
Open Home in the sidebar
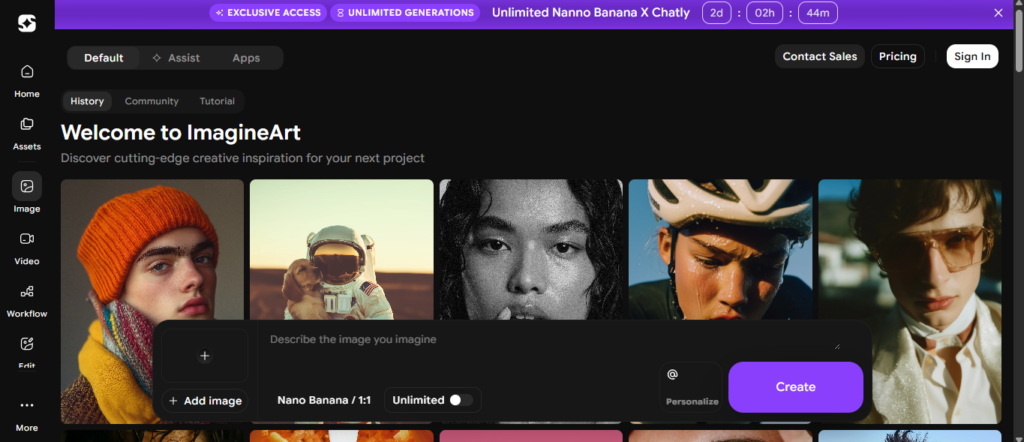click(x=27, y=81)
